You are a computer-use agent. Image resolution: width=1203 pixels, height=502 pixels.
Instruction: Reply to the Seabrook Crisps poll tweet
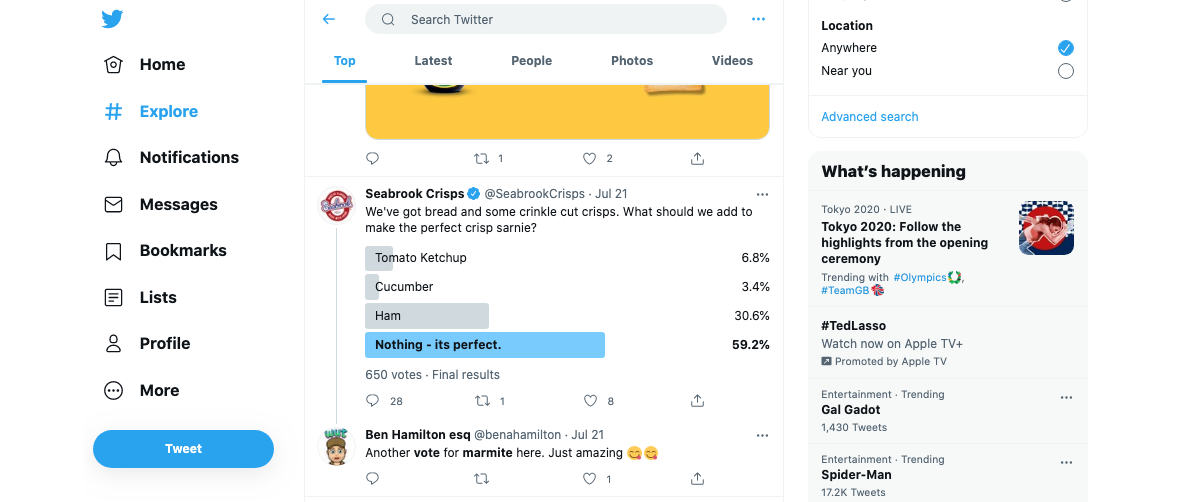[373, 401]
